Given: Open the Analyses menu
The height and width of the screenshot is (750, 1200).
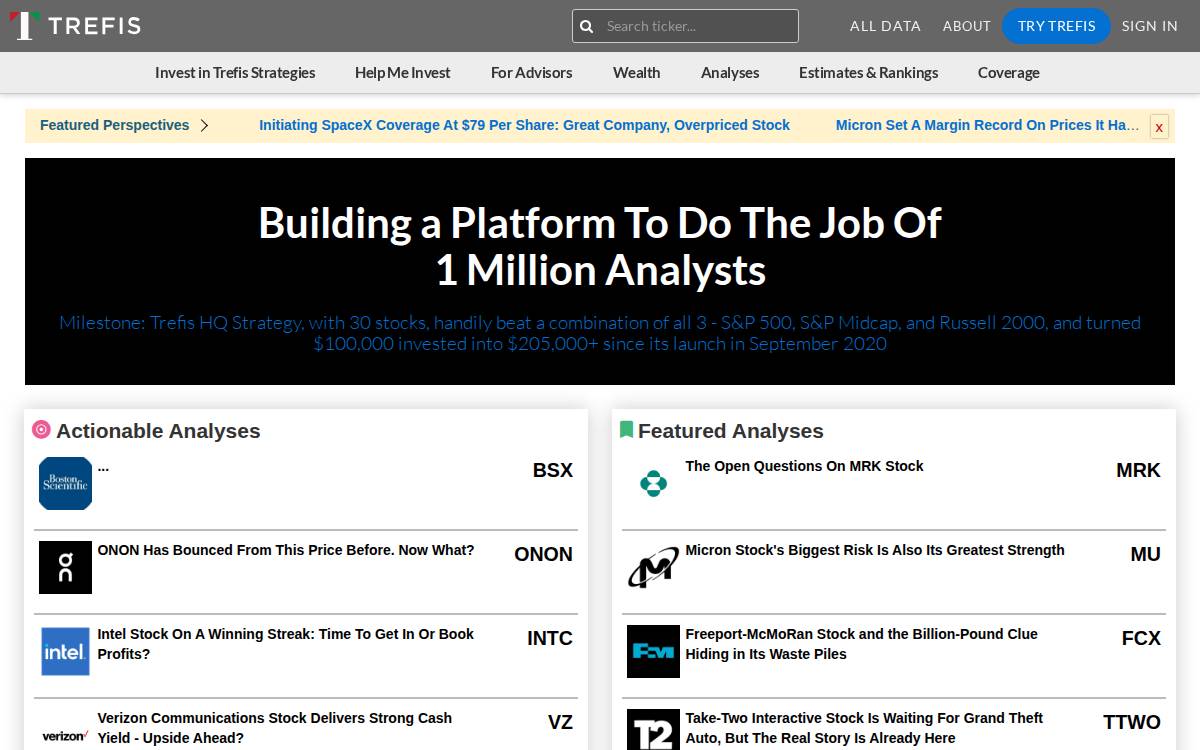Looking at the screenshot, I should coord(730,73).
